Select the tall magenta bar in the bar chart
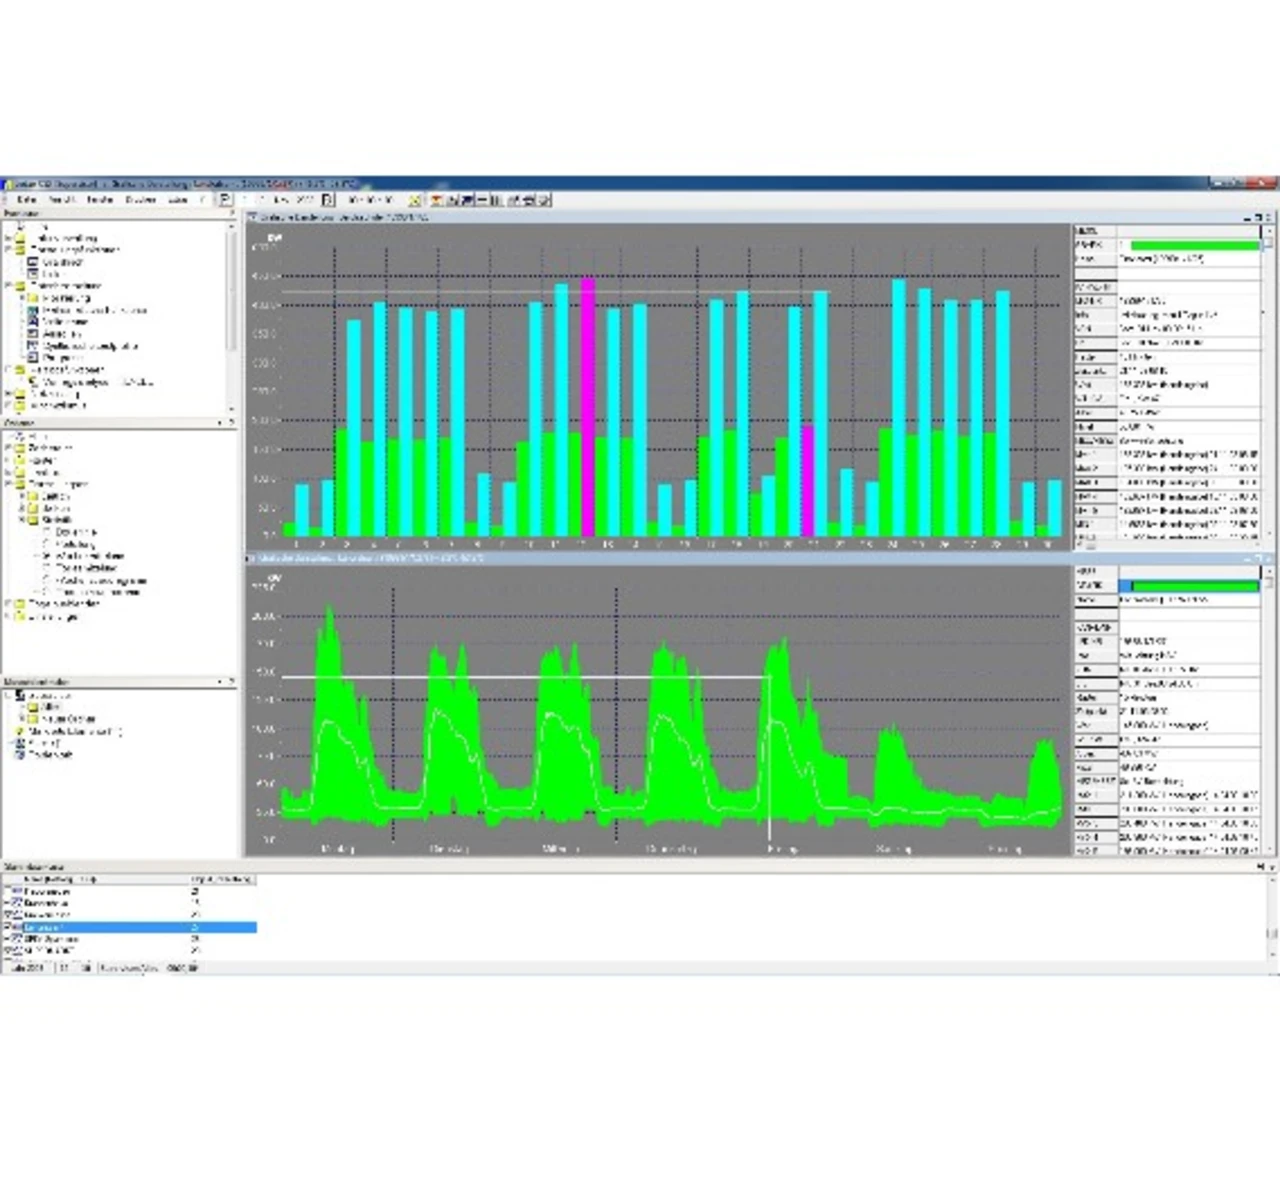 pyautogui.click(x=588, y=407)
